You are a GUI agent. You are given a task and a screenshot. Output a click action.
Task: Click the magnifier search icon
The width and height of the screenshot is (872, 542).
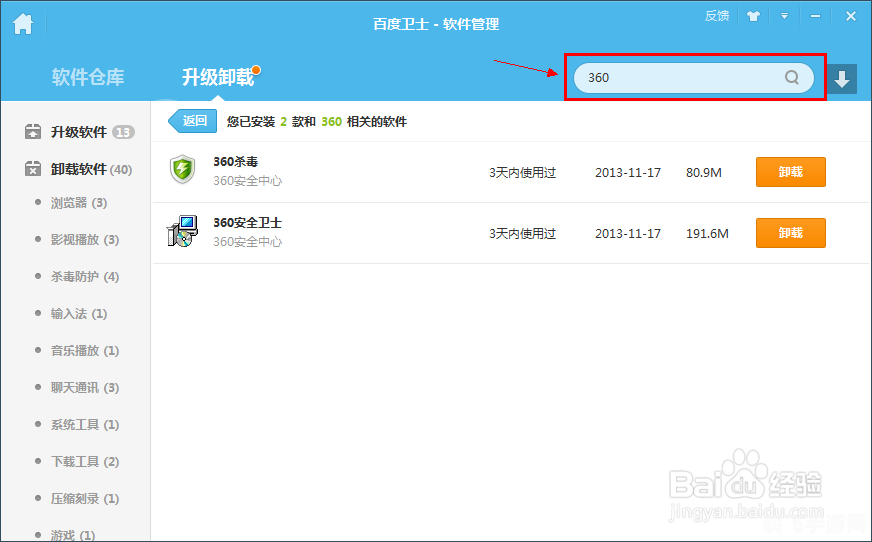tap(792, 77)
